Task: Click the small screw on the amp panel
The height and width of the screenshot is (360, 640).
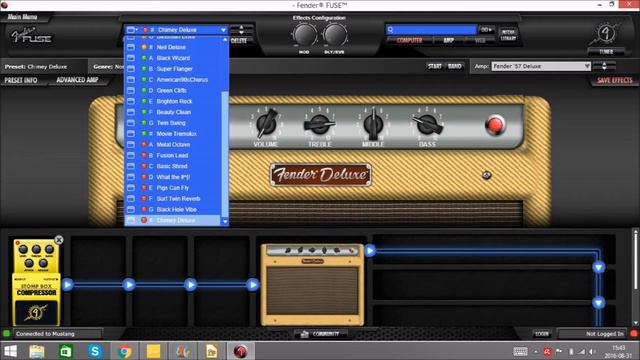Action: (x=487, y=176)
